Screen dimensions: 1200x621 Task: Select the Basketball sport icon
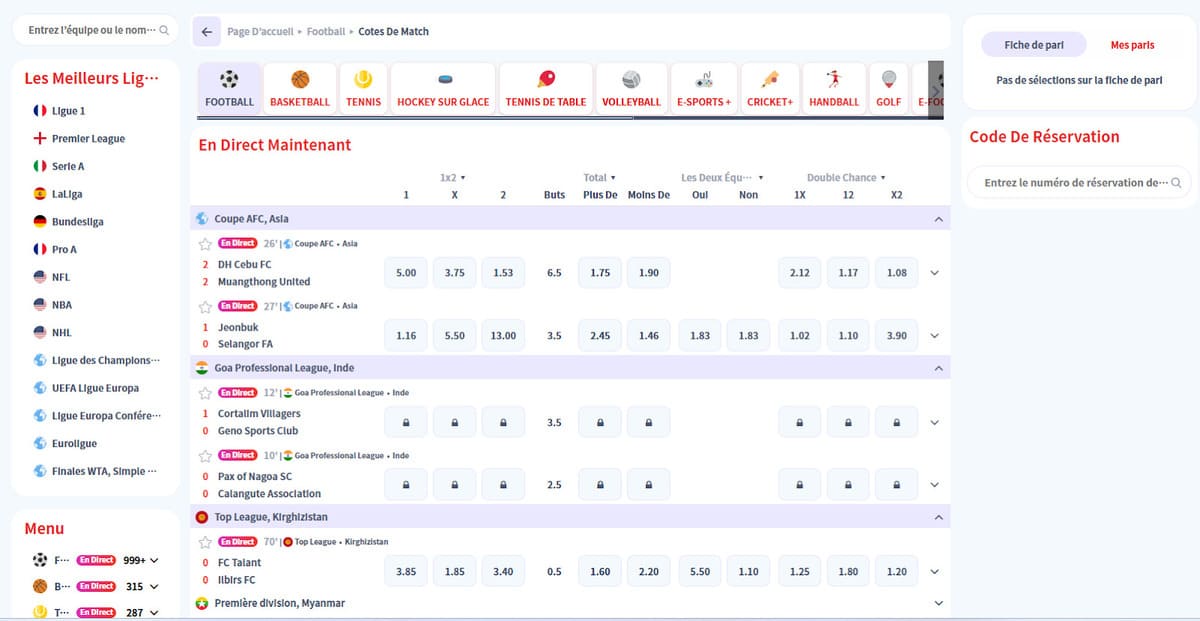click(x=300, y=80)
